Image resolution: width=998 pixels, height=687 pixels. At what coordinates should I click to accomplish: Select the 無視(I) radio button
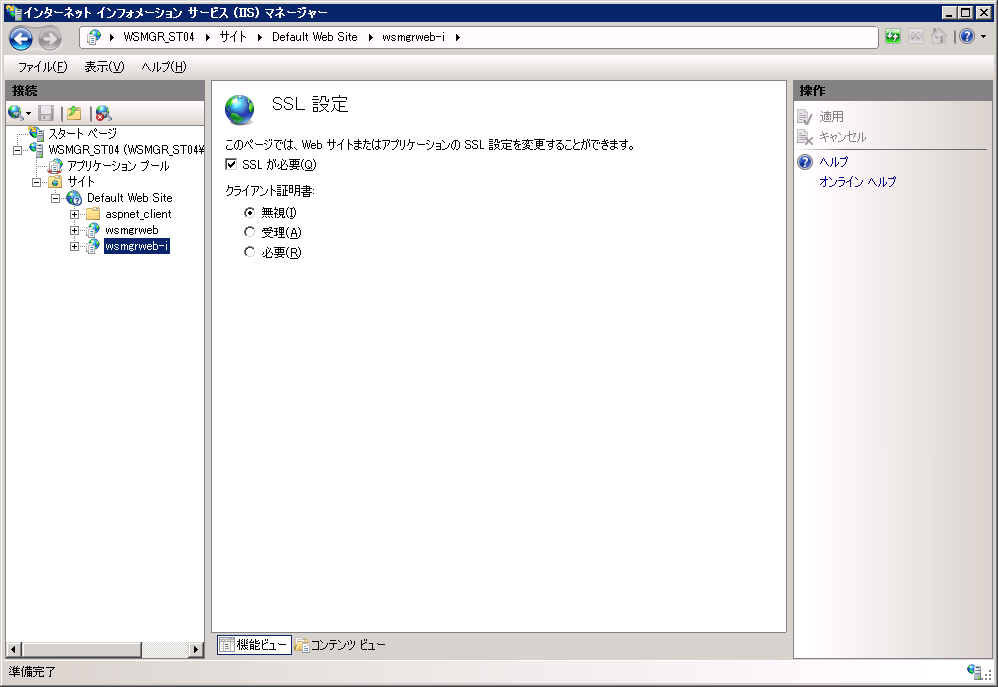(x=250, y=212)
